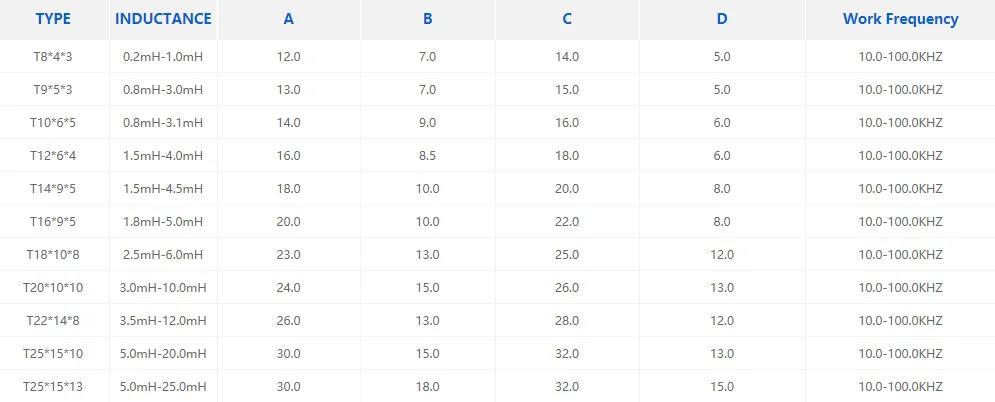Select the T18*10*8 row label
This screenshot has height=402, width=995.
[53, 254]
